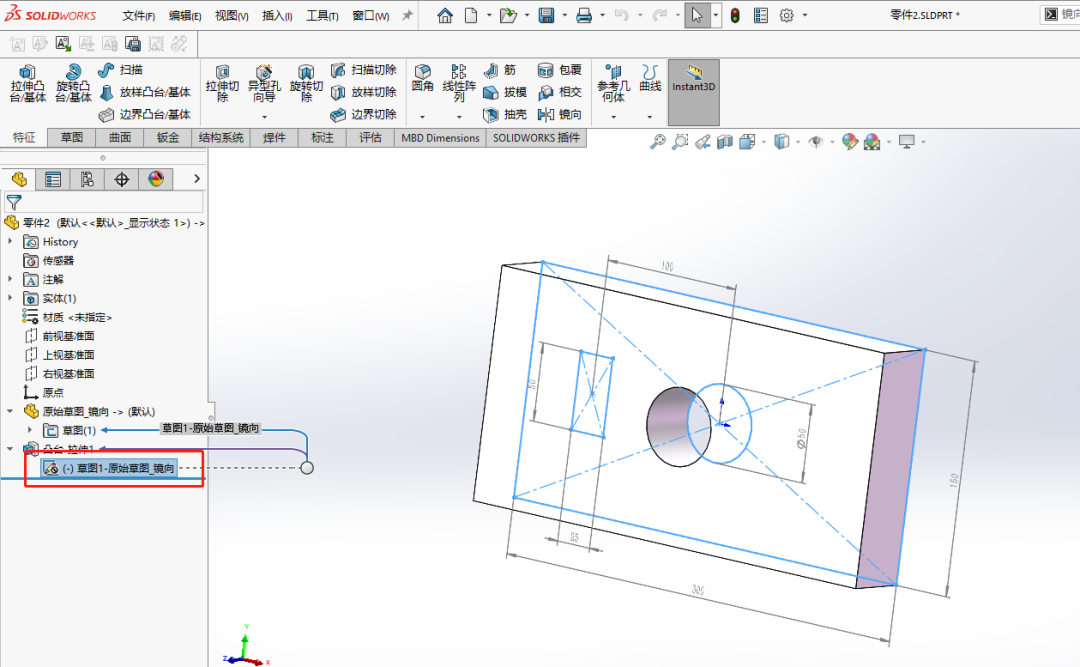Open dropdown under 参考几何体

(x=613, y=116)
